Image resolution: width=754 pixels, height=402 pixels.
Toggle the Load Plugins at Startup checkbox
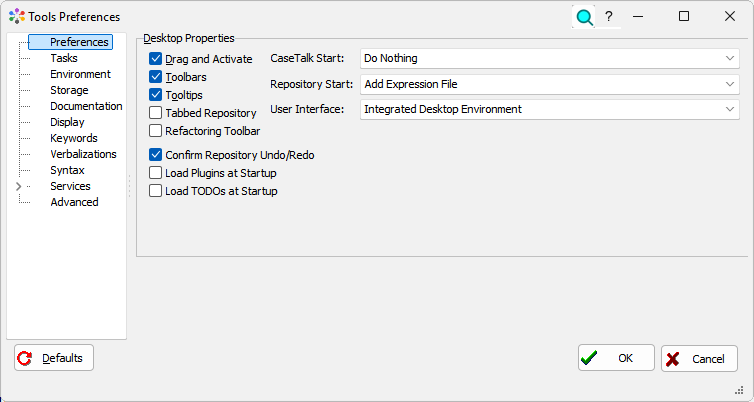[x=156, y=173]
